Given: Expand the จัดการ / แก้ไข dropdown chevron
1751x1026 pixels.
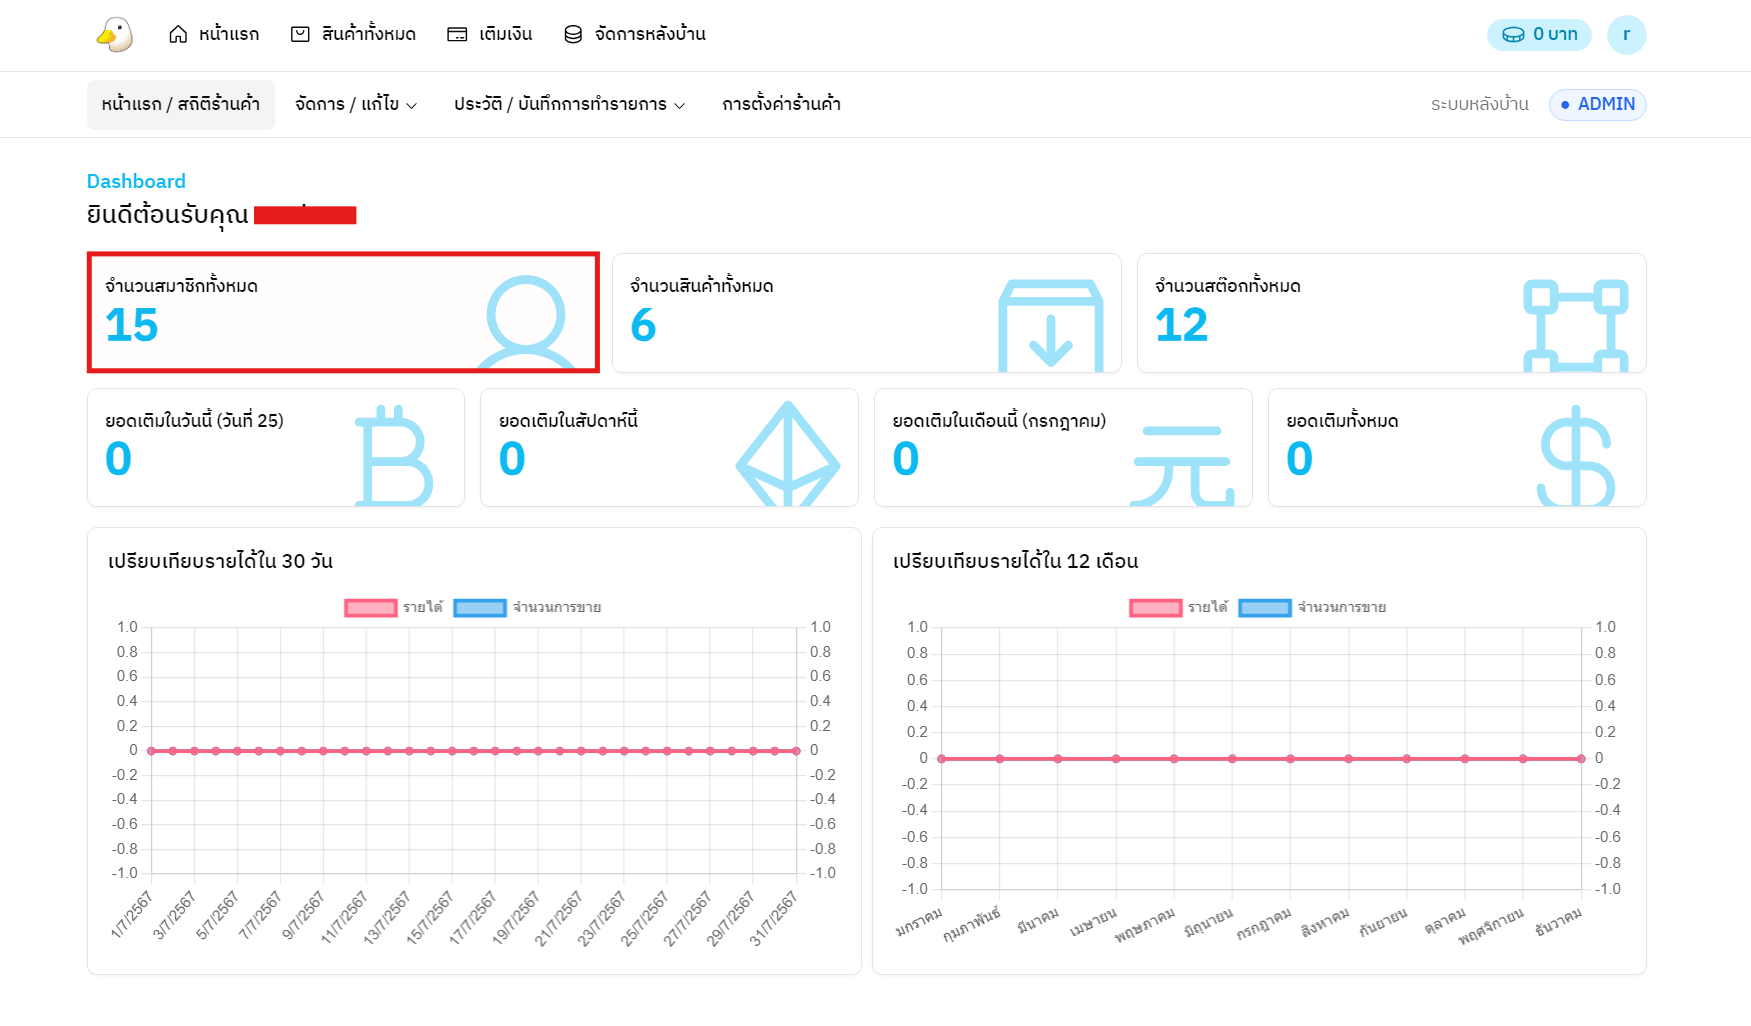Looking at the screenshot, I should (412, 106).
